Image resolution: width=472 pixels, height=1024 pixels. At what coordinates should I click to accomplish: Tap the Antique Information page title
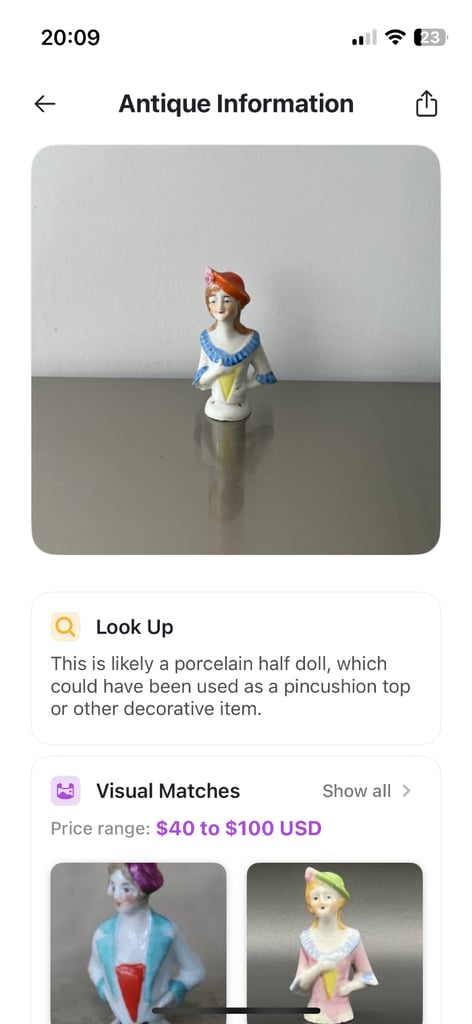[x=236, y=104]
